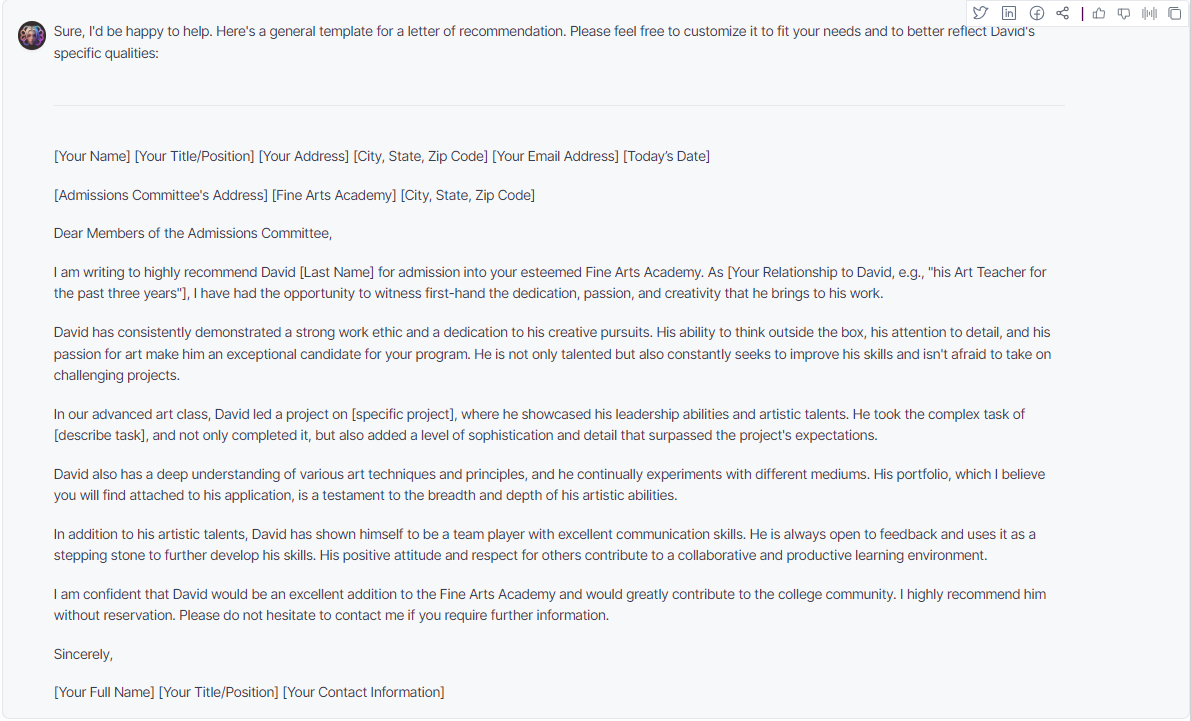The width and height of the screenshot is (1191, 721).
Task: Click the paragraph starting "In addition to his artistic talents"
Action: coord(545,545)
